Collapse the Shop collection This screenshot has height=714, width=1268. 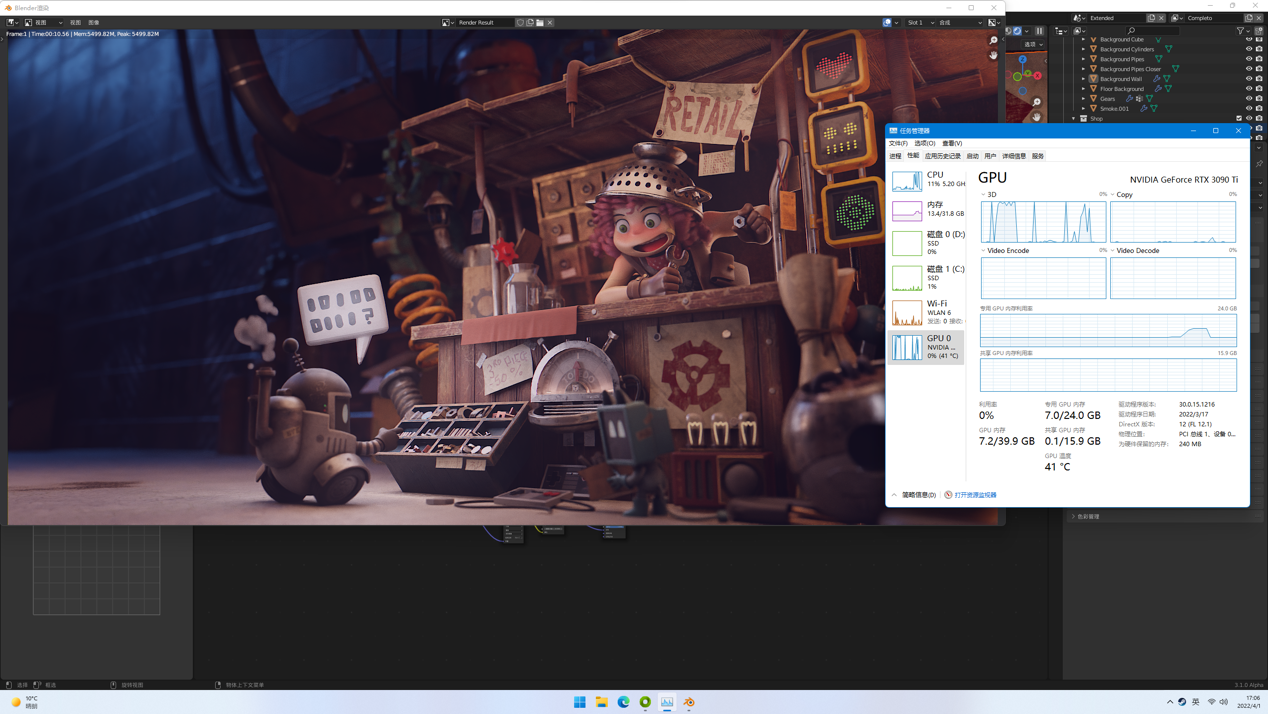coord(1074,118)
